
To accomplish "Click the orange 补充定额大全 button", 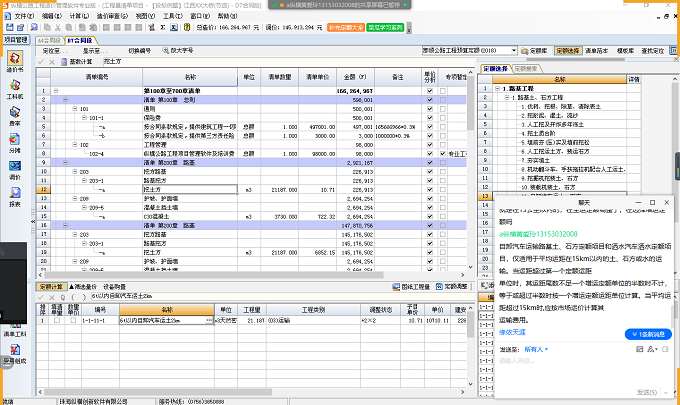I will [346, 27].
